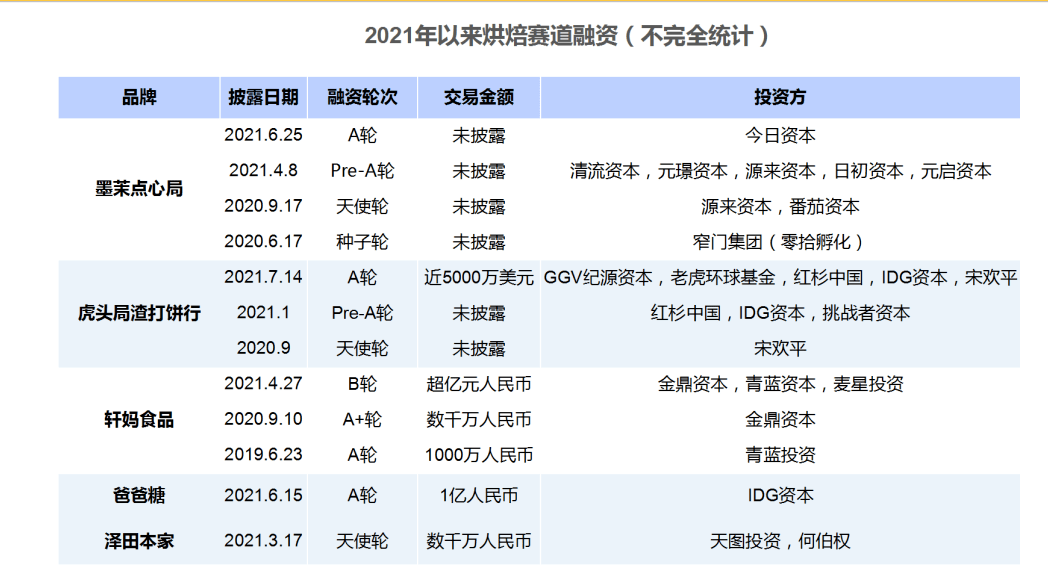Viewport: 1048px width, 579px height.
Task: Click the 窄门集团（零拾孵化）investor cell
Action: click(780, 242)
